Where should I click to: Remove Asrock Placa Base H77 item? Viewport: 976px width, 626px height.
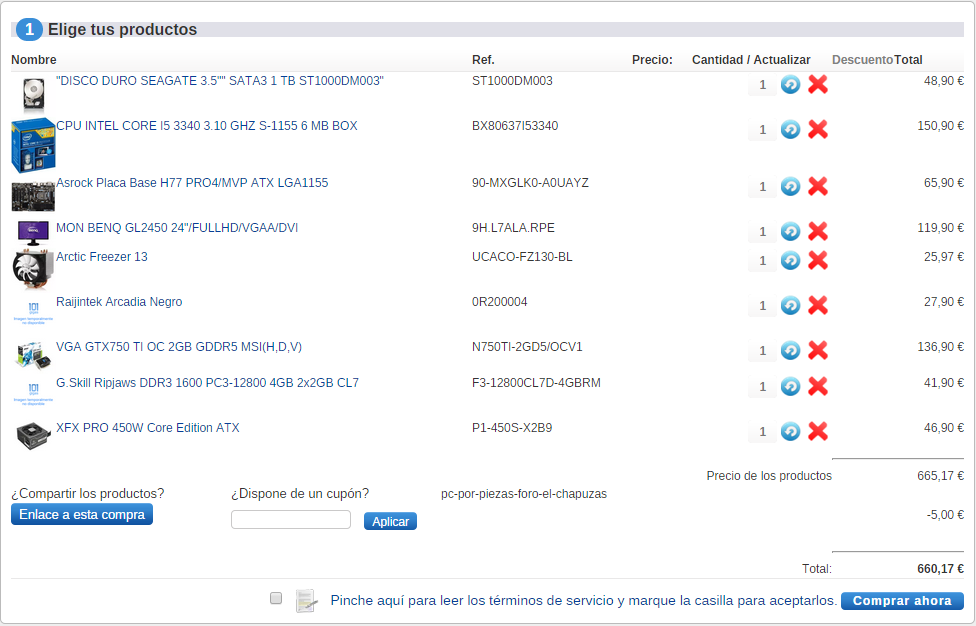pyautogui.click(x=818, y=186)
